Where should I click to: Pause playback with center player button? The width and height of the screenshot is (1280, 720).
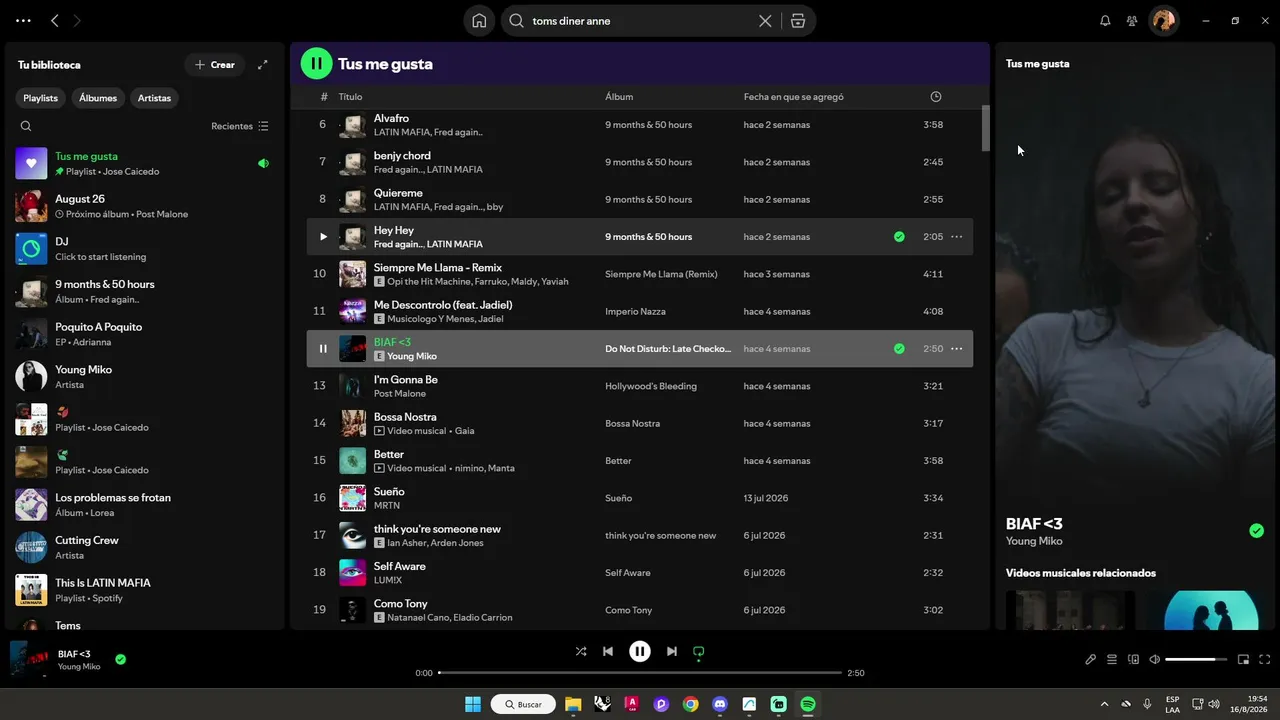click(640, 652)
